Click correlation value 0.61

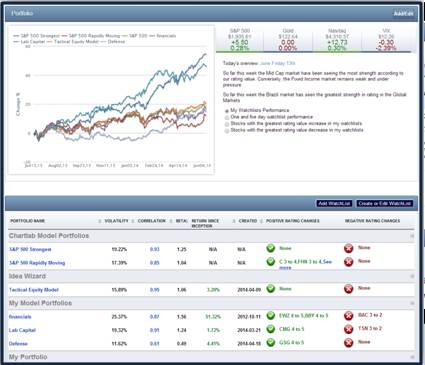(x=155, y=344)
